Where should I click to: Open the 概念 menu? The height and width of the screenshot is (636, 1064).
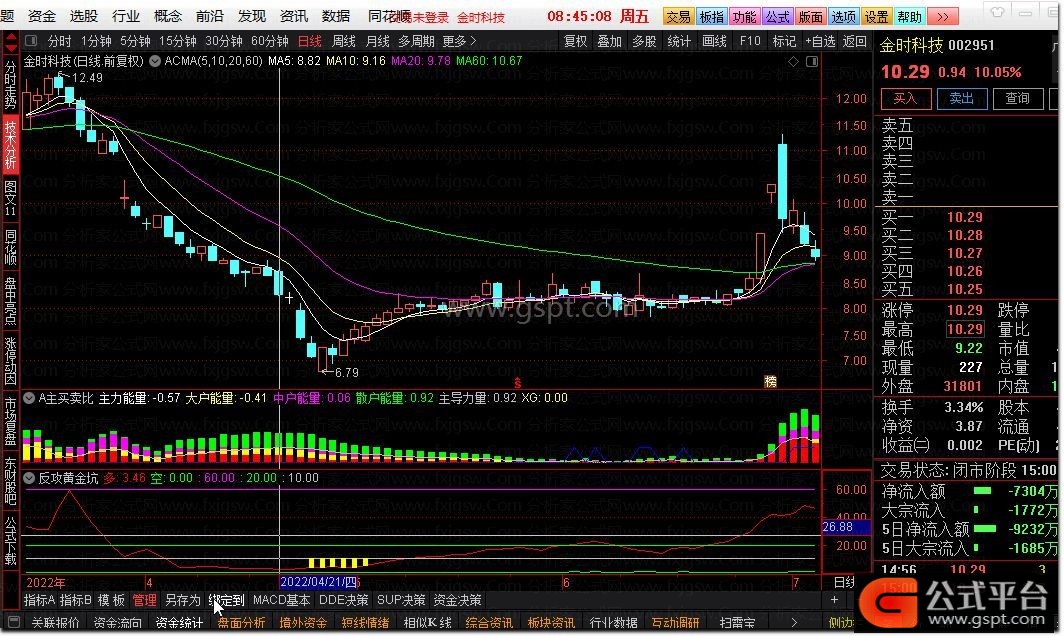point(168,16)
